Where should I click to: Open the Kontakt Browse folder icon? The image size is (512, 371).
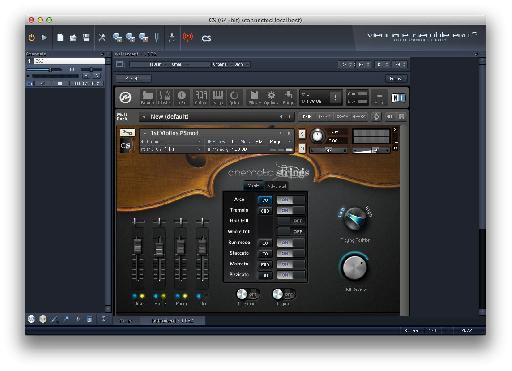point(147,97)
